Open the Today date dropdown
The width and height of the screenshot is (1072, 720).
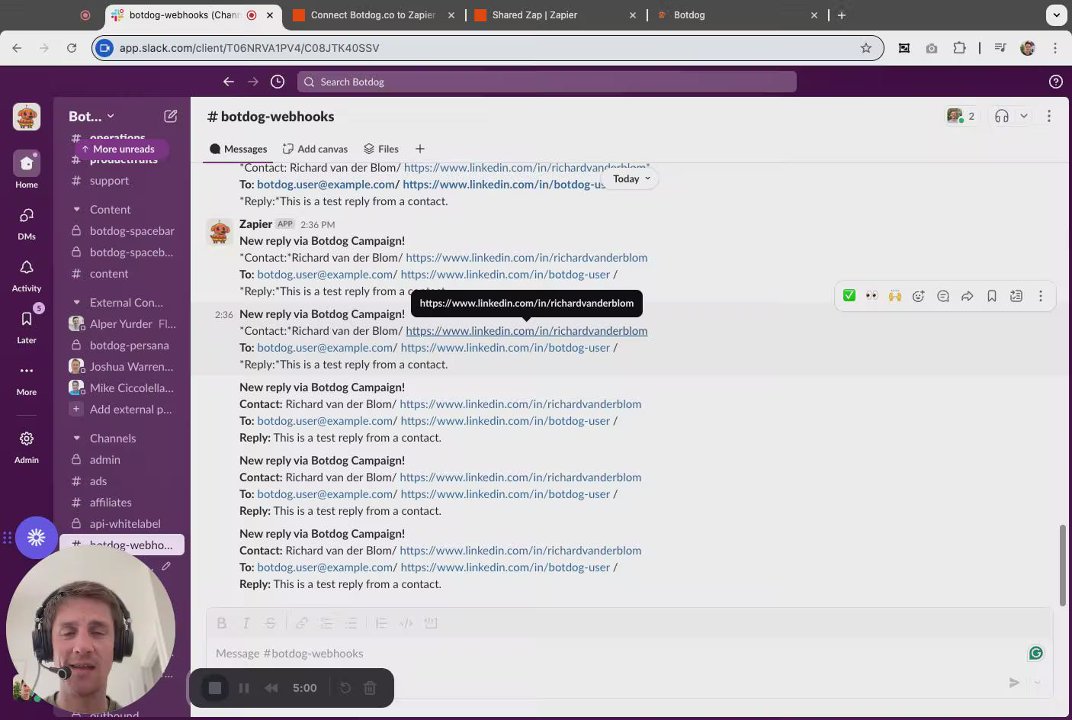pyautogui.click(x=632, y=178)
